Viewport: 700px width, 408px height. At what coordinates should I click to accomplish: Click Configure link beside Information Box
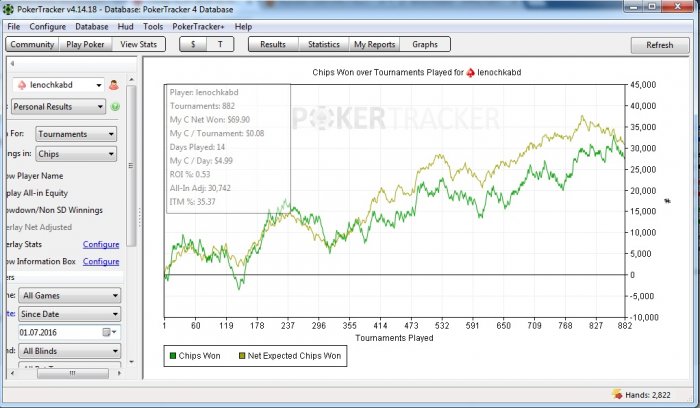[101, 261]
